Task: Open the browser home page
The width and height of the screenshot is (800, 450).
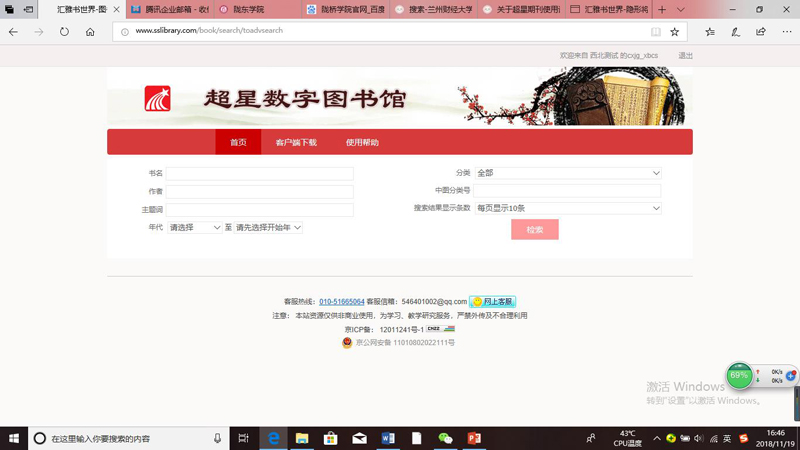Action: coord(90,32)
